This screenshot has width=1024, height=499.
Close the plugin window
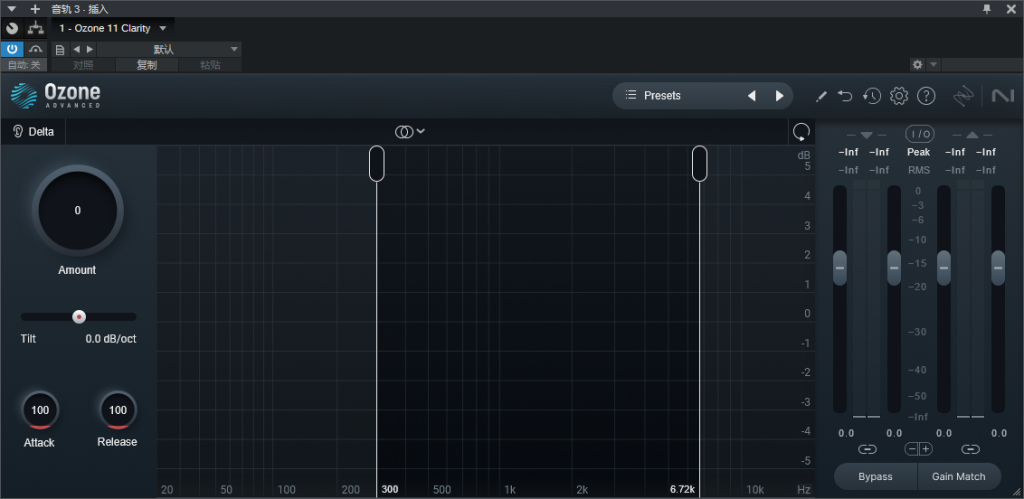click(x=1011, y=9)
